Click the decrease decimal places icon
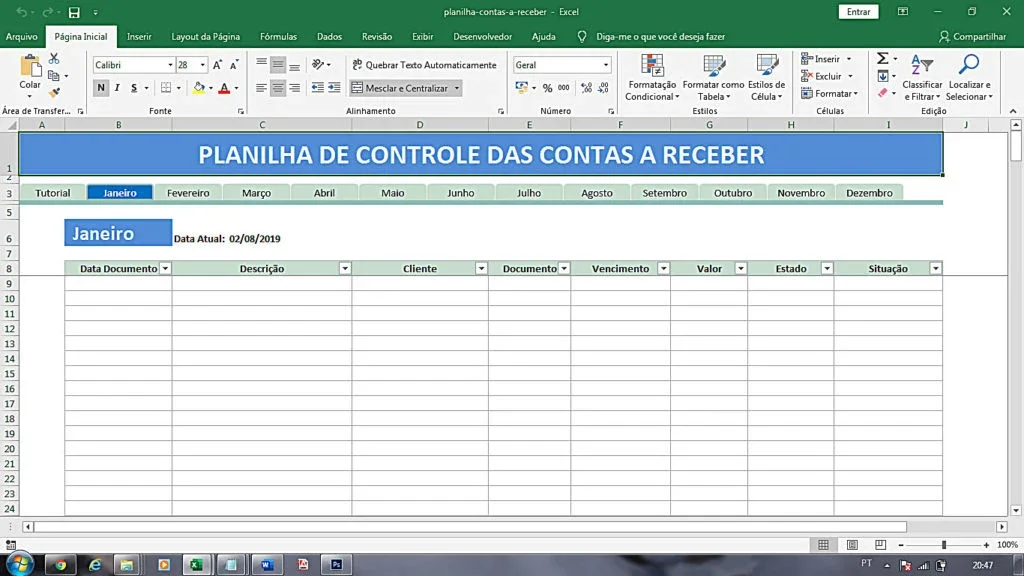 coord(603,88)
